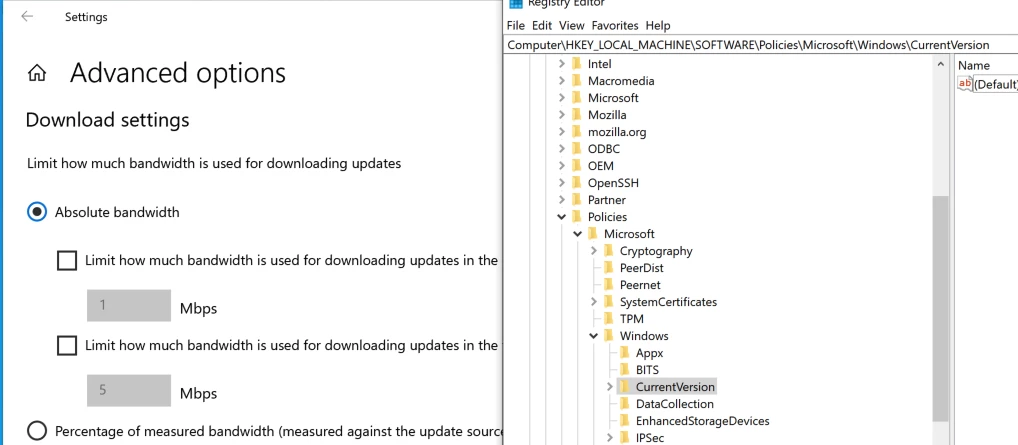This screenshot has height=445, width=1018.
Task: Open the File menu in Registry Editor
Action: (515, 25)
